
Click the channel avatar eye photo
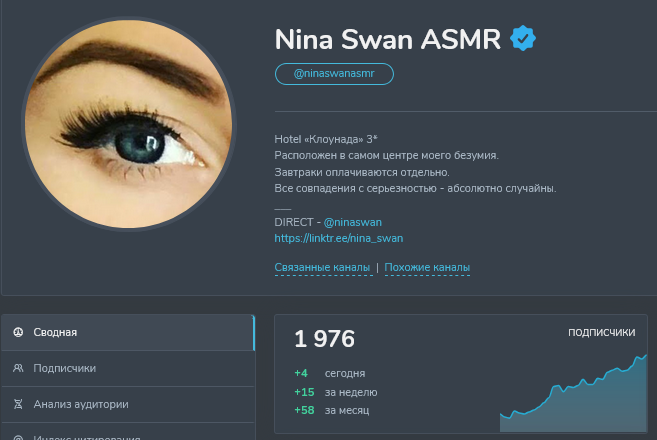pos(129,124)
